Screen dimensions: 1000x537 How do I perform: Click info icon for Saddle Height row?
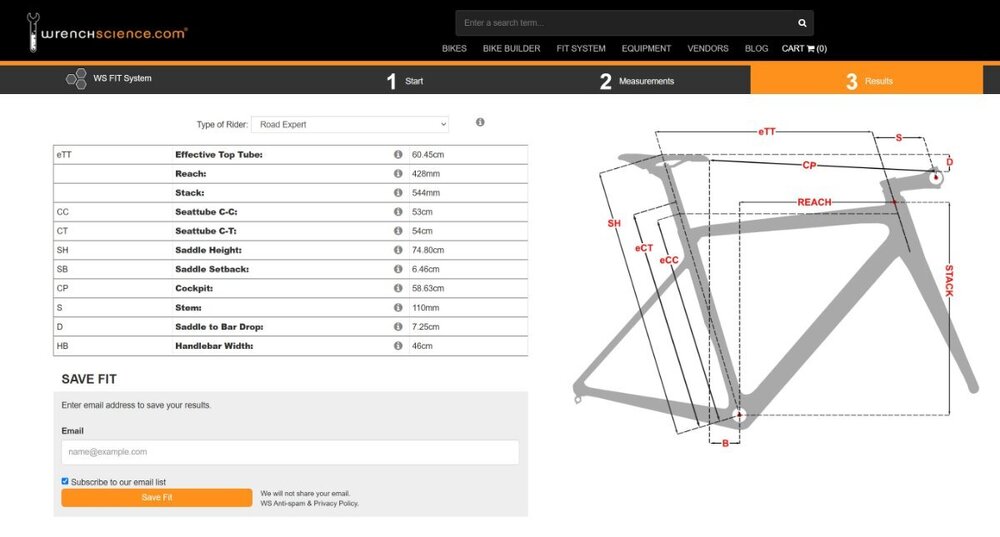tap(398, 250)
